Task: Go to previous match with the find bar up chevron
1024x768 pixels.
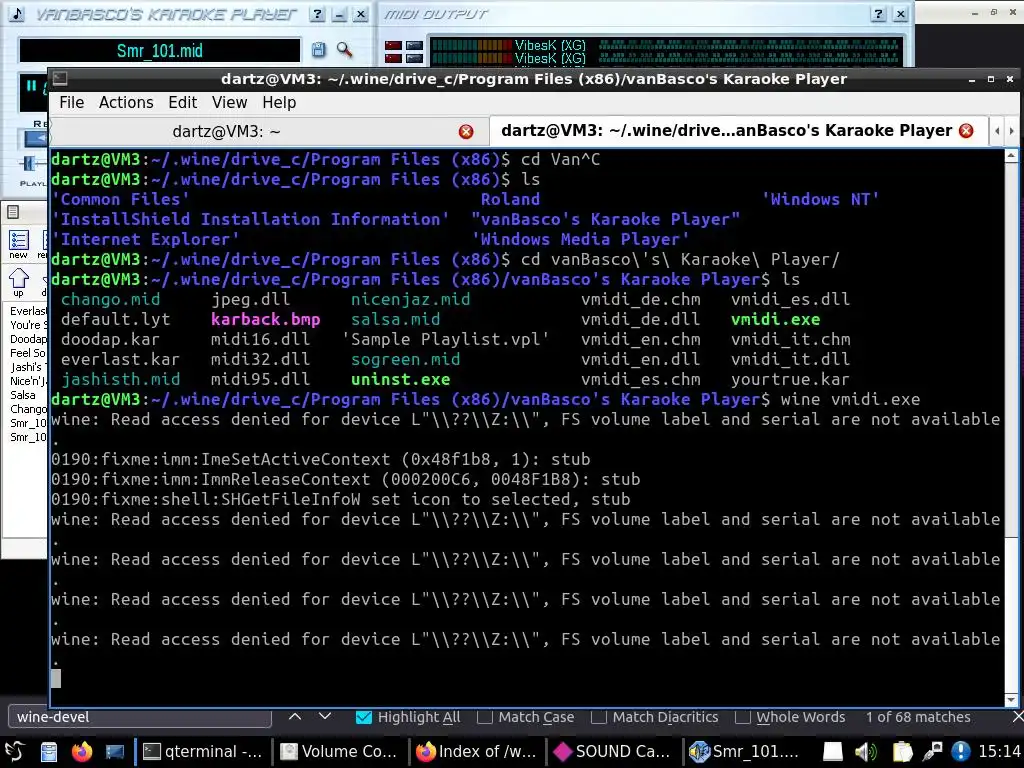Action: 295,716
